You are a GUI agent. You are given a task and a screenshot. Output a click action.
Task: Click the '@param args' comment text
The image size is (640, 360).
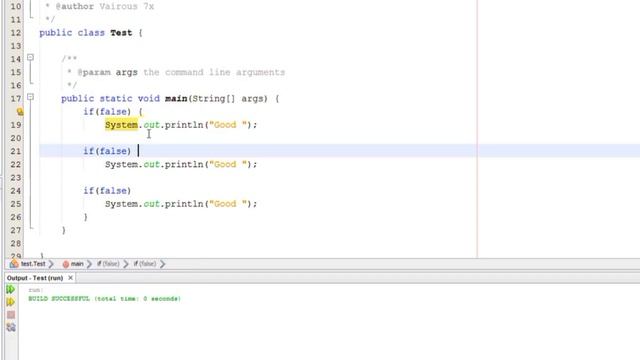pyautogui.click(x=107, y=72)
